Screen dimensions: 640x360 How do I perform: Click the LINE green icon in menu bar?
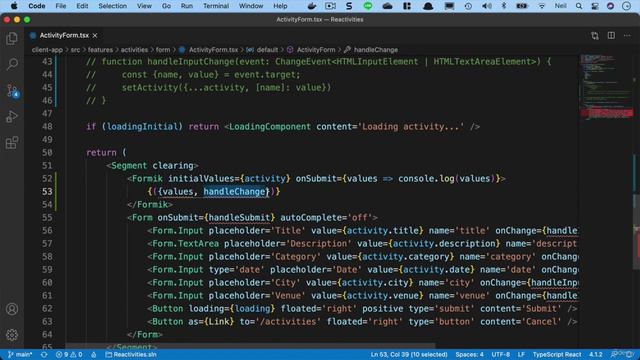(368, 6)
